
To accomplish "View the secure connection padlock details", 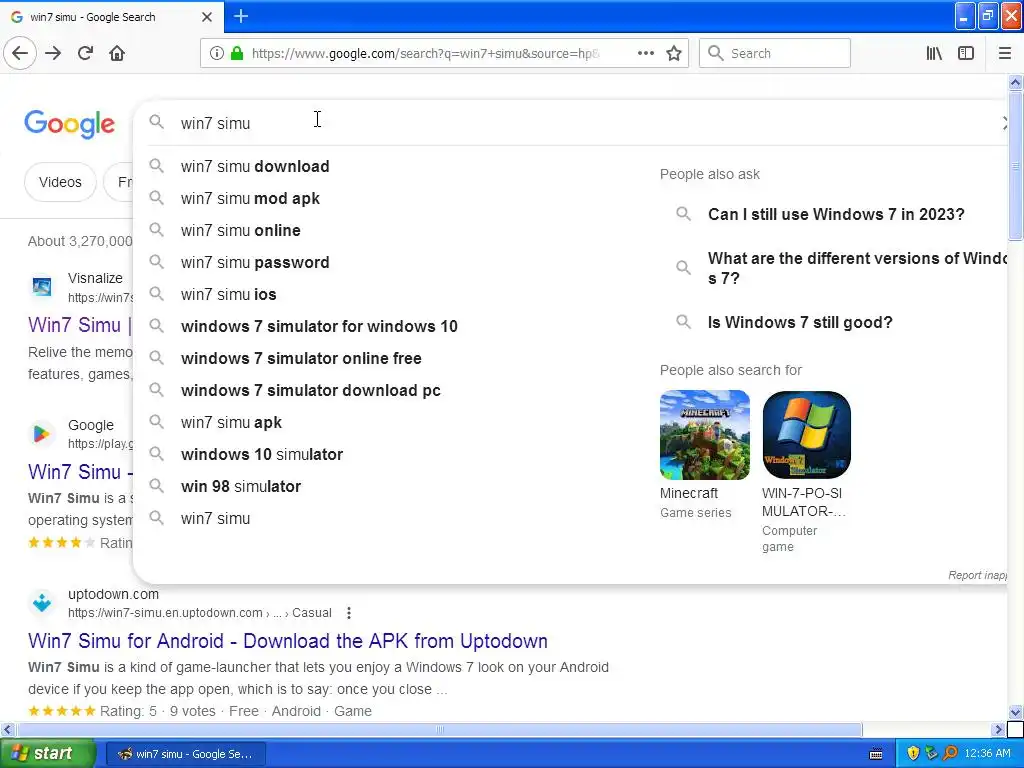I will (237, 53).
